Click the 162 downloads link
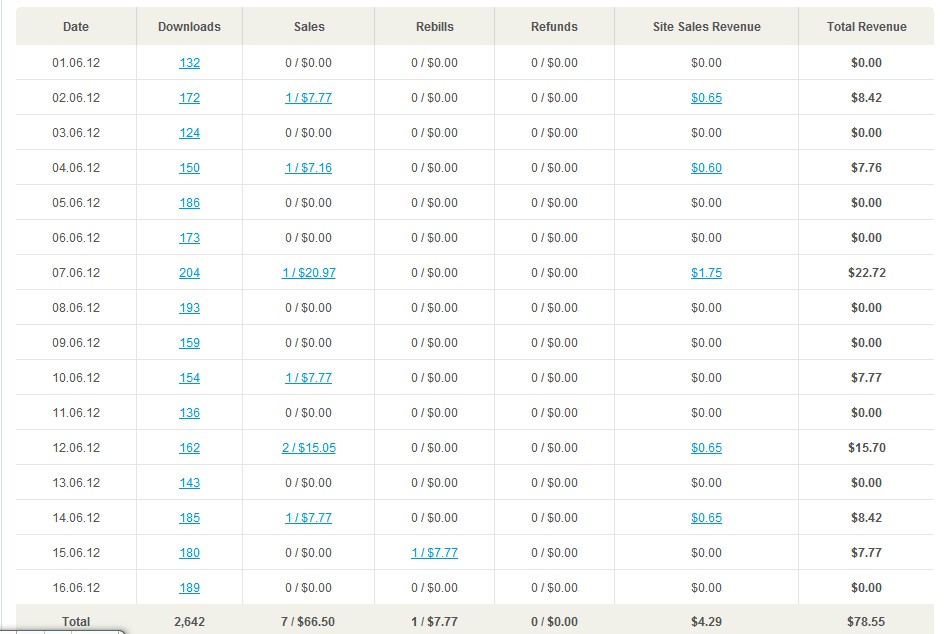This screenshot has width=946, height=634. [x=189, y=448]
